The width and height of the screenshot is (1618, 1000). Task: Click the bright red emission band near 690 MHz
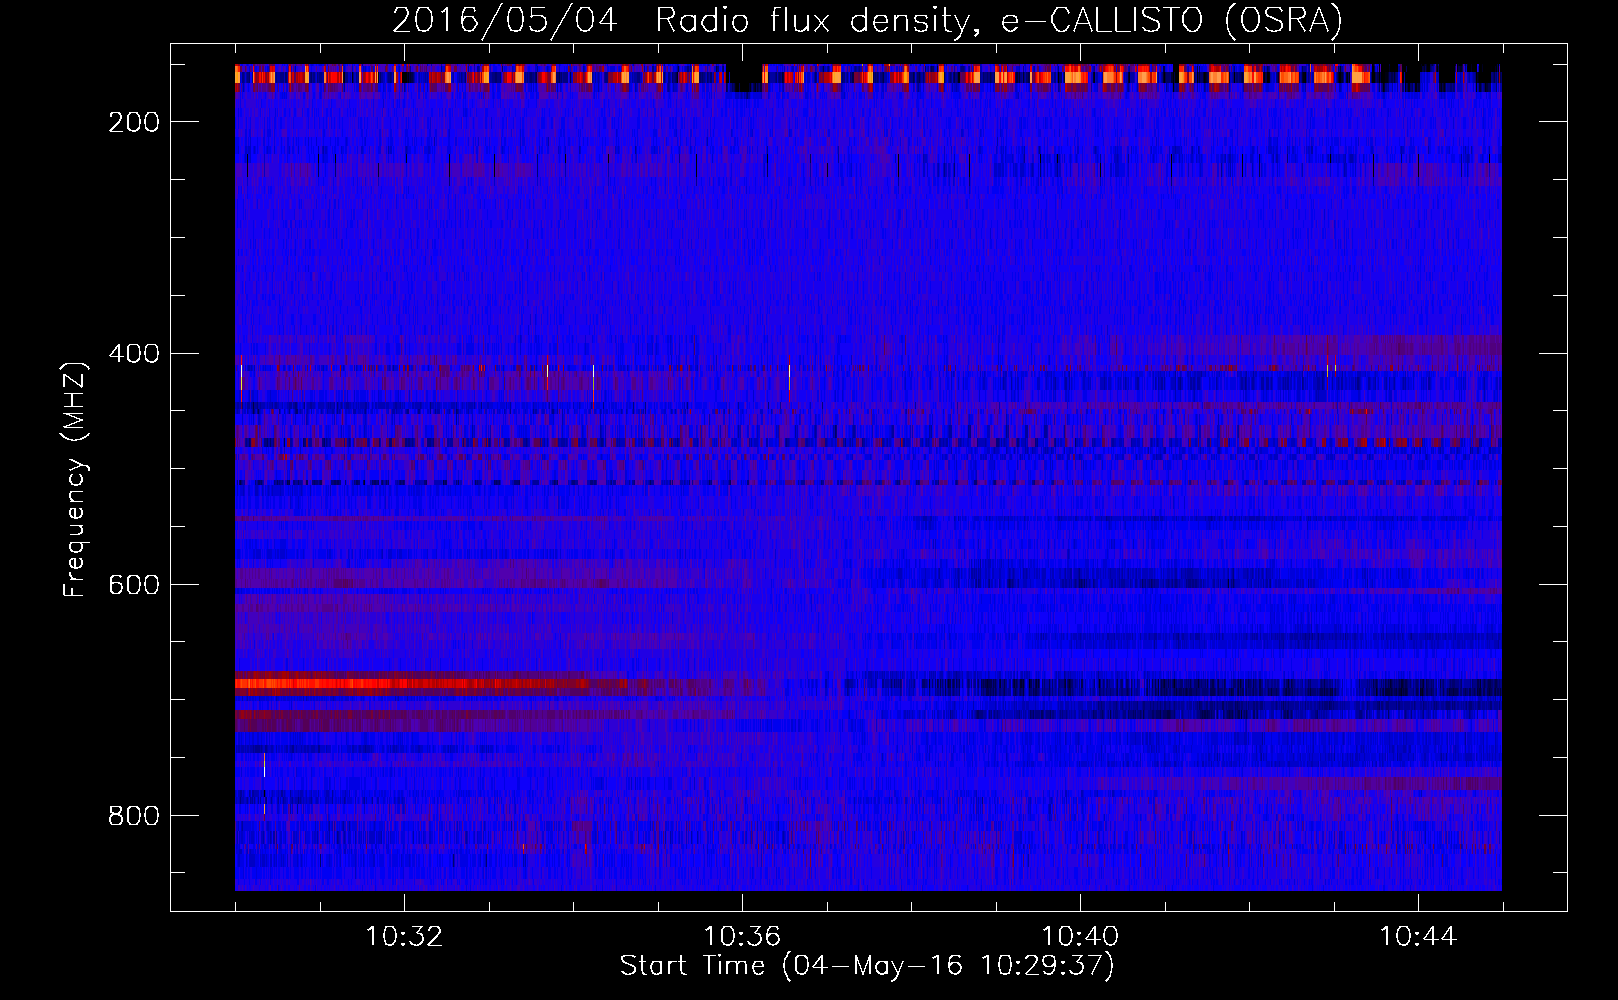[x=430, y=685]
